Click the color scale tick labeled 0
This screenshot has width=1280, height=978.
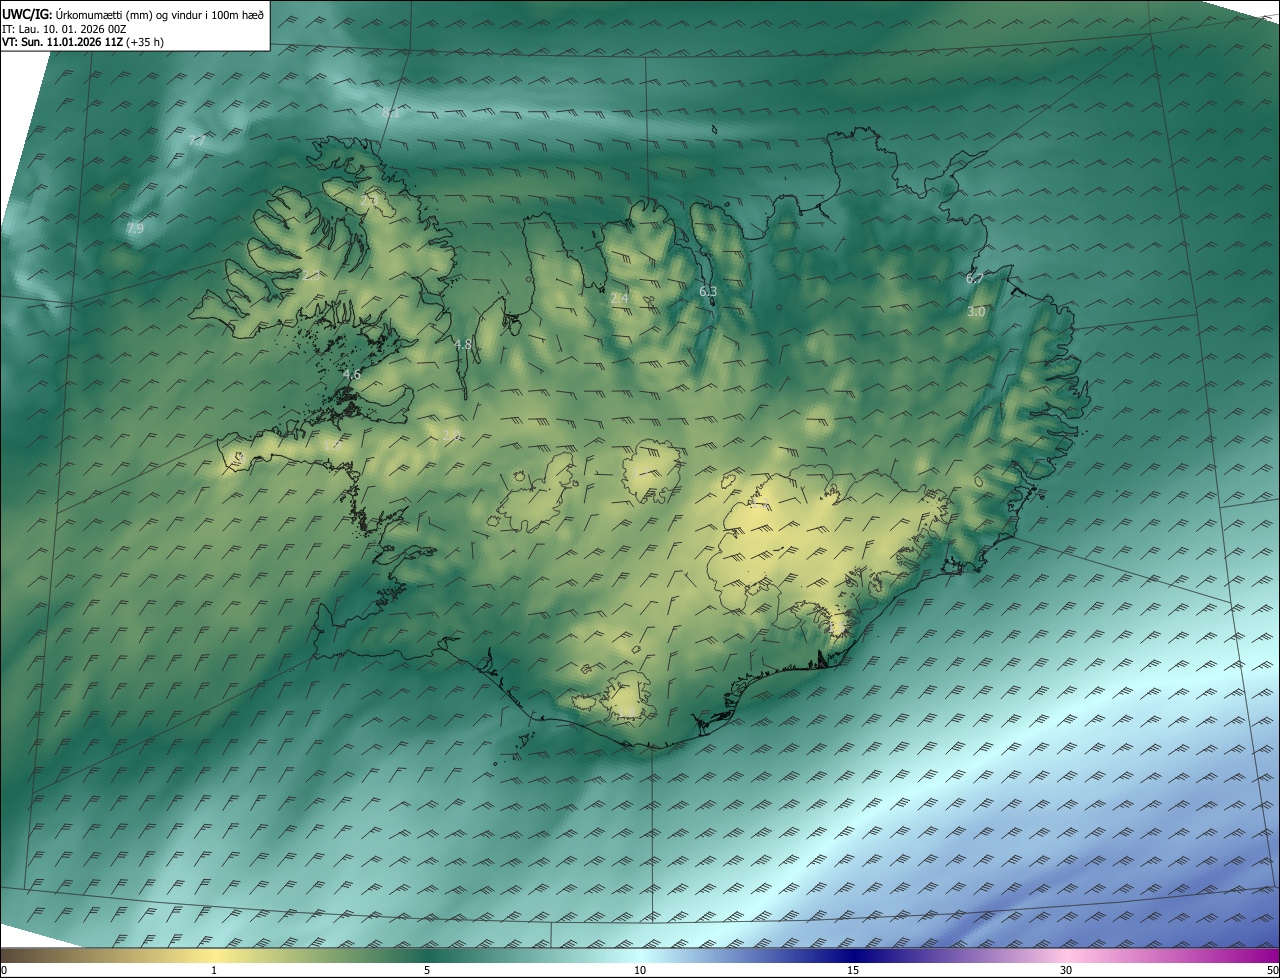(x=3, y=971)
